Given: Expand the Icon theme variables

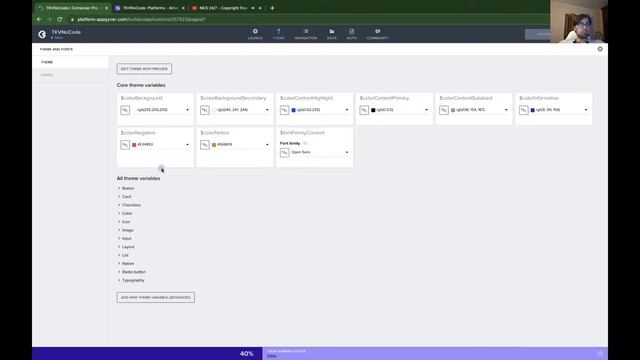Looking at the screenshot, I should click(x=124, y=222).
